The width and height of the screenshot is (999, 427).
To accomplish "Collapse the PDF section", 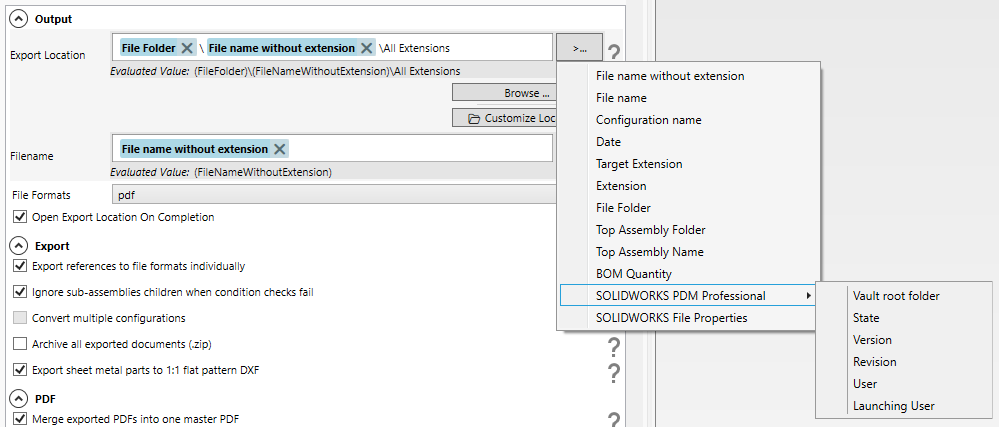I will pos(19,399).
